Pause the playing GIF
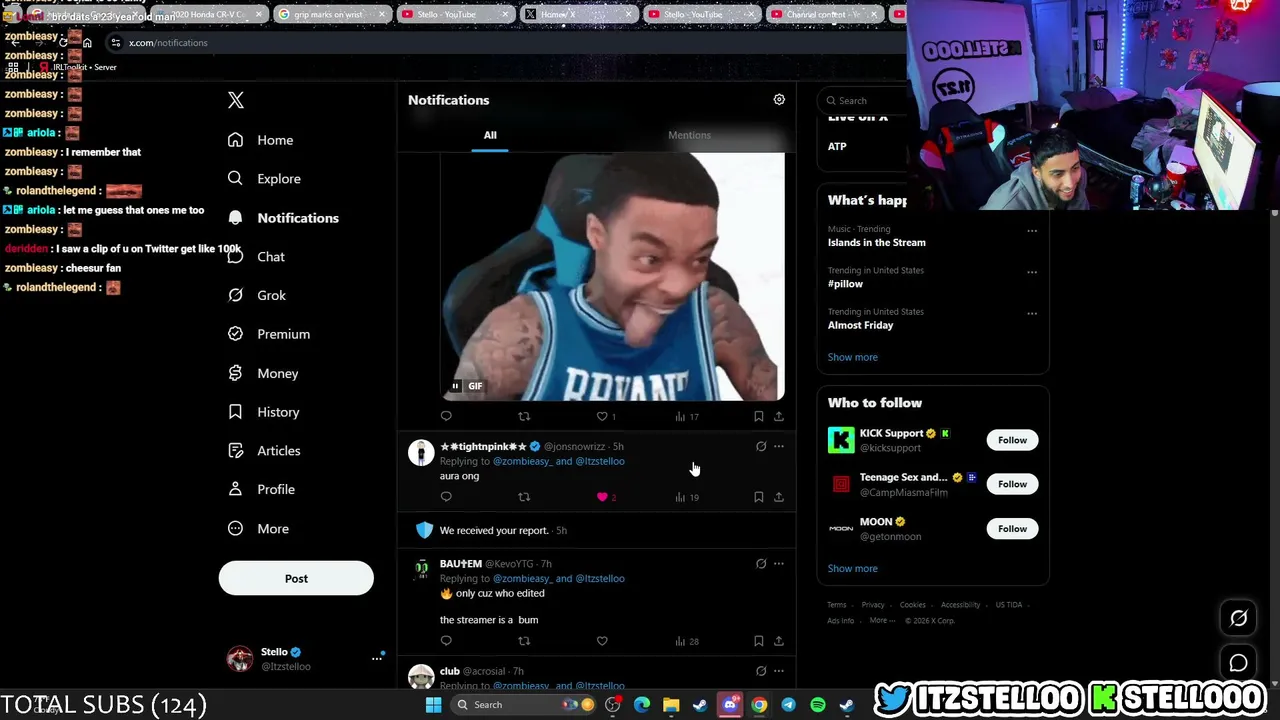Image resolution: width=1280 pixels, height=720 pixels. click(455, 386)
